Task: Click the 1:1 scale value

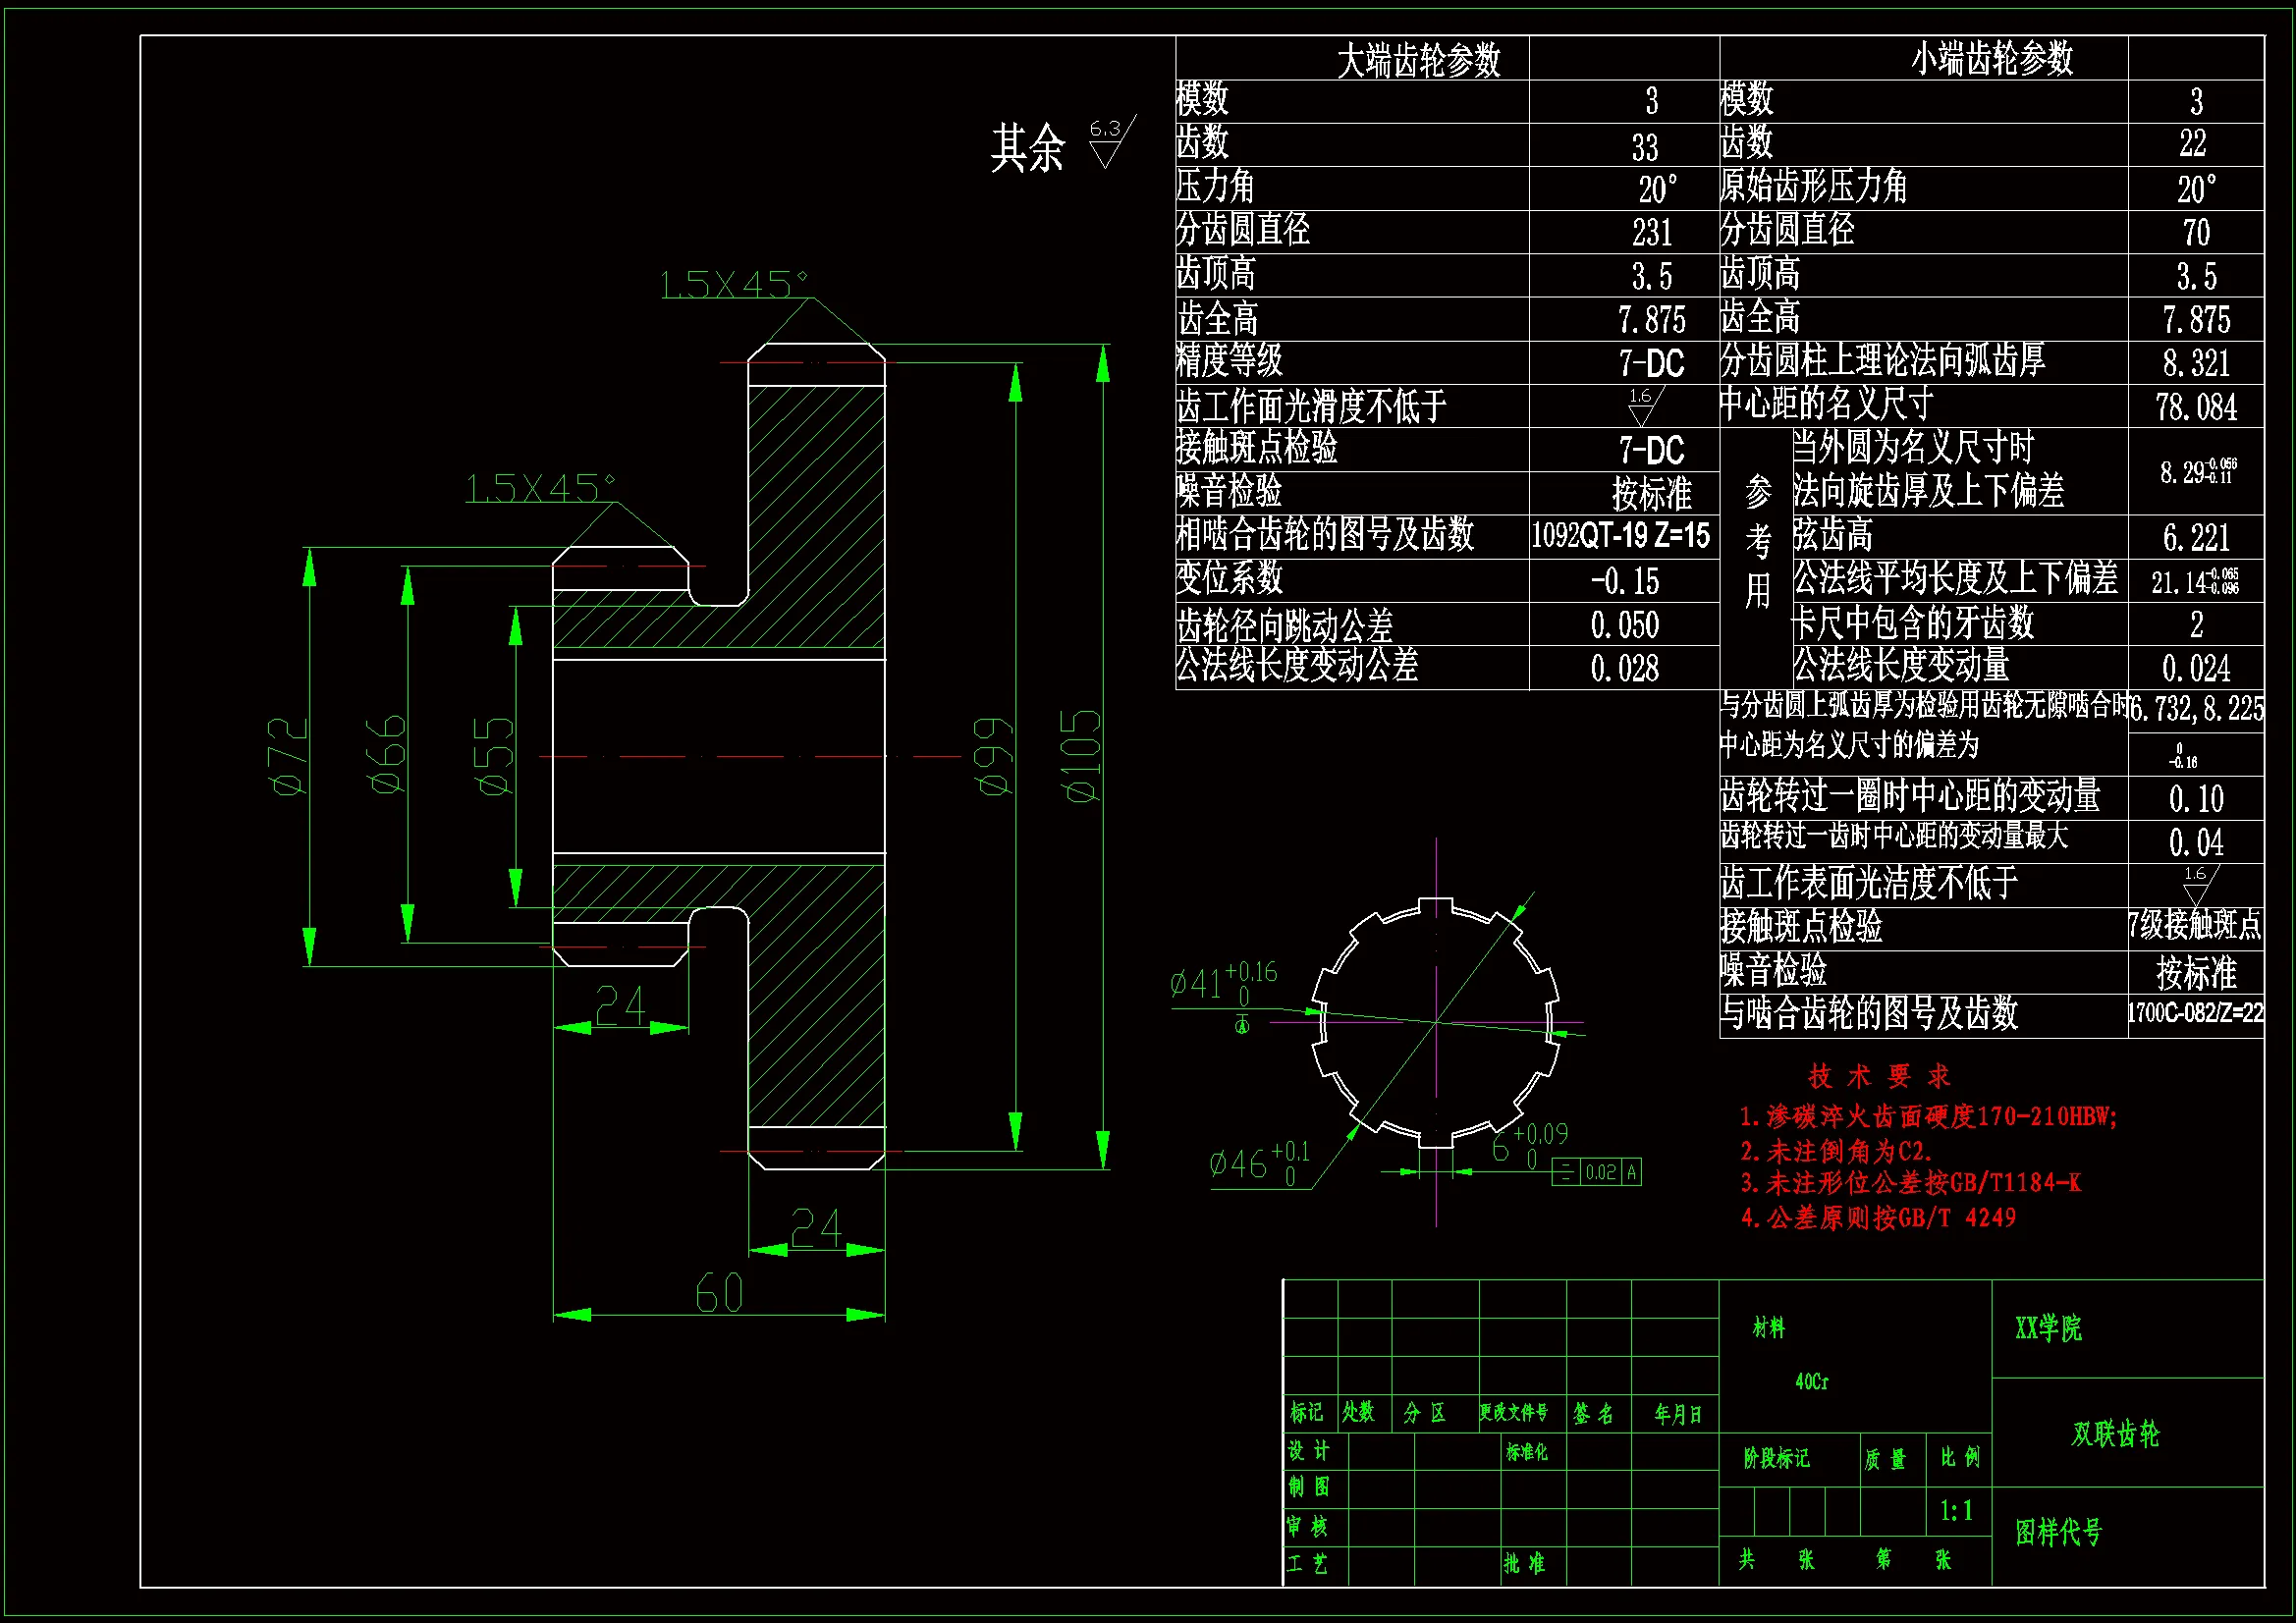Action: pyautogui.click(x=1956, y=1510)
